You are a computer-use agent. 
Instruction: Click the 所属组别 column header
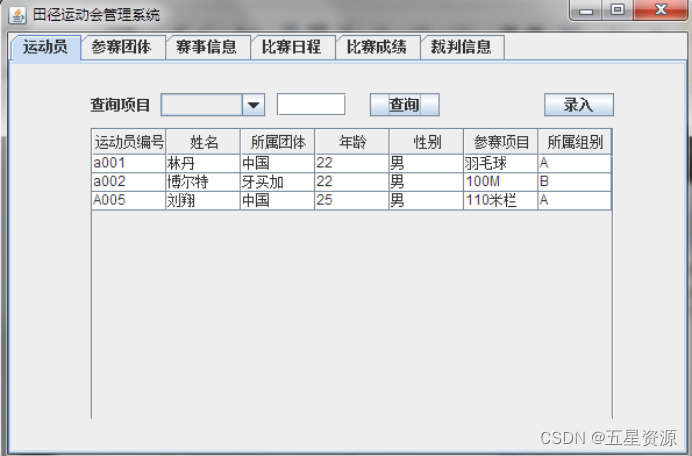click(575, 142)
